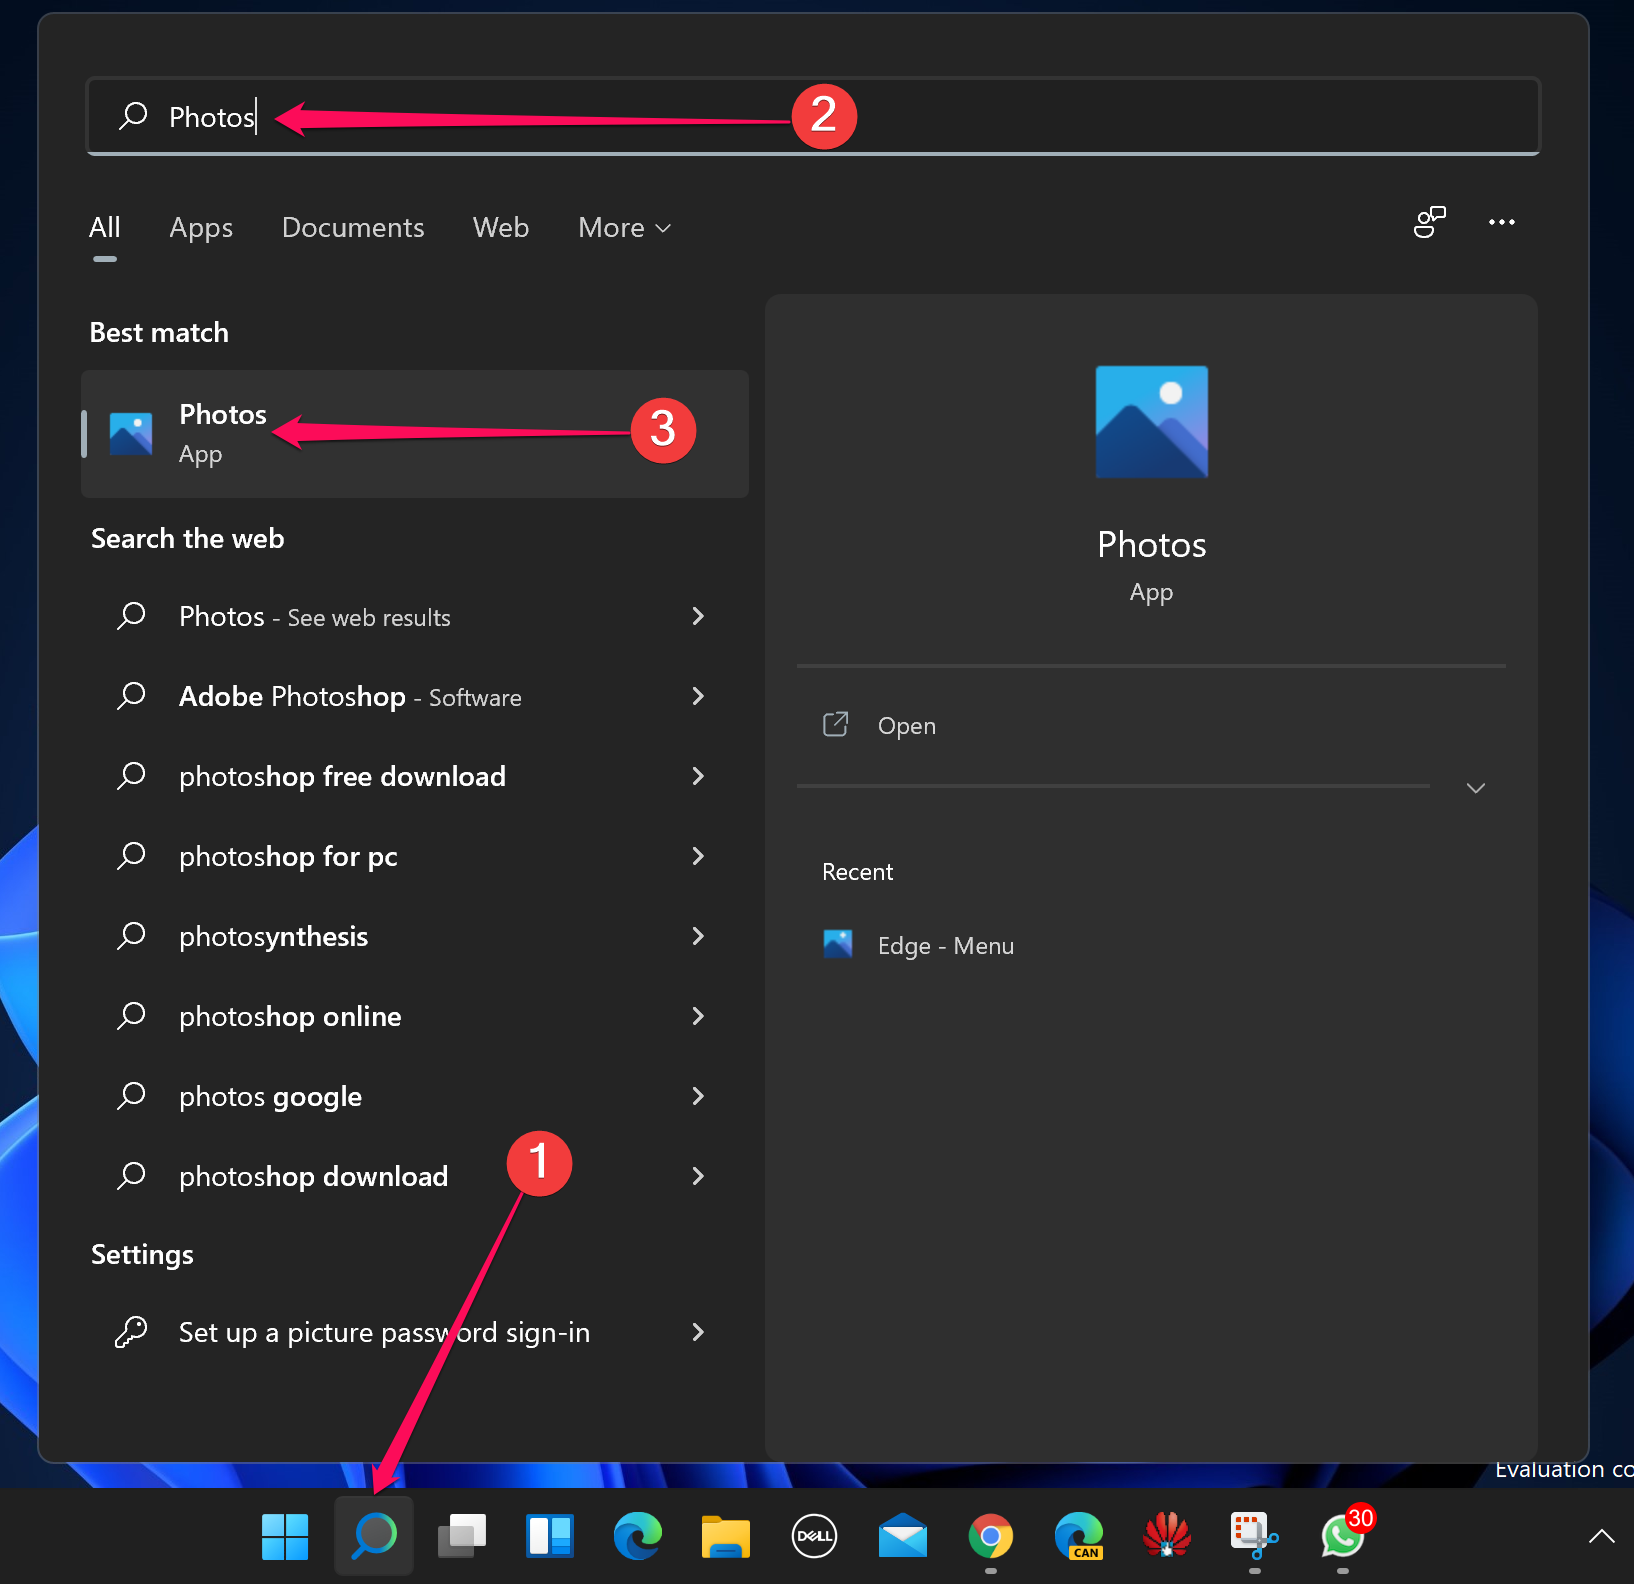
Task: Open the Widgets panel icon
Action: pyautogui.click(x=550, y=1536)
